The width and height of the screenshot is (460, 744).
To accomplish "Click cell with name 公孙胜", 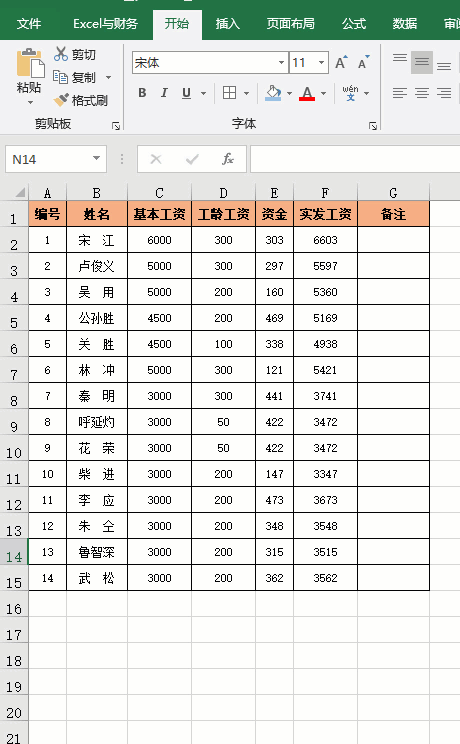I will pos(97,318).
